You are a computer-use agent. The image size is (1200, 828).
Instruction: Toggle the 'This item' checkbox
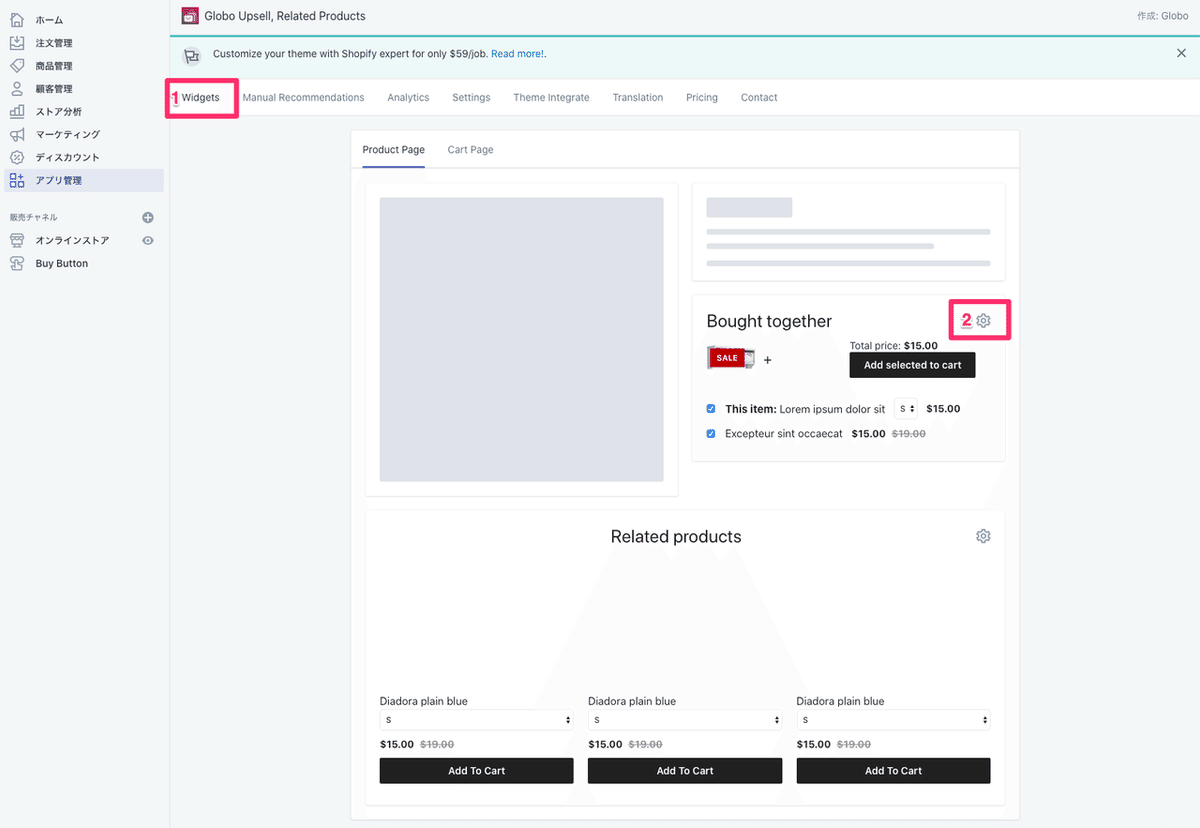[711, 409]
